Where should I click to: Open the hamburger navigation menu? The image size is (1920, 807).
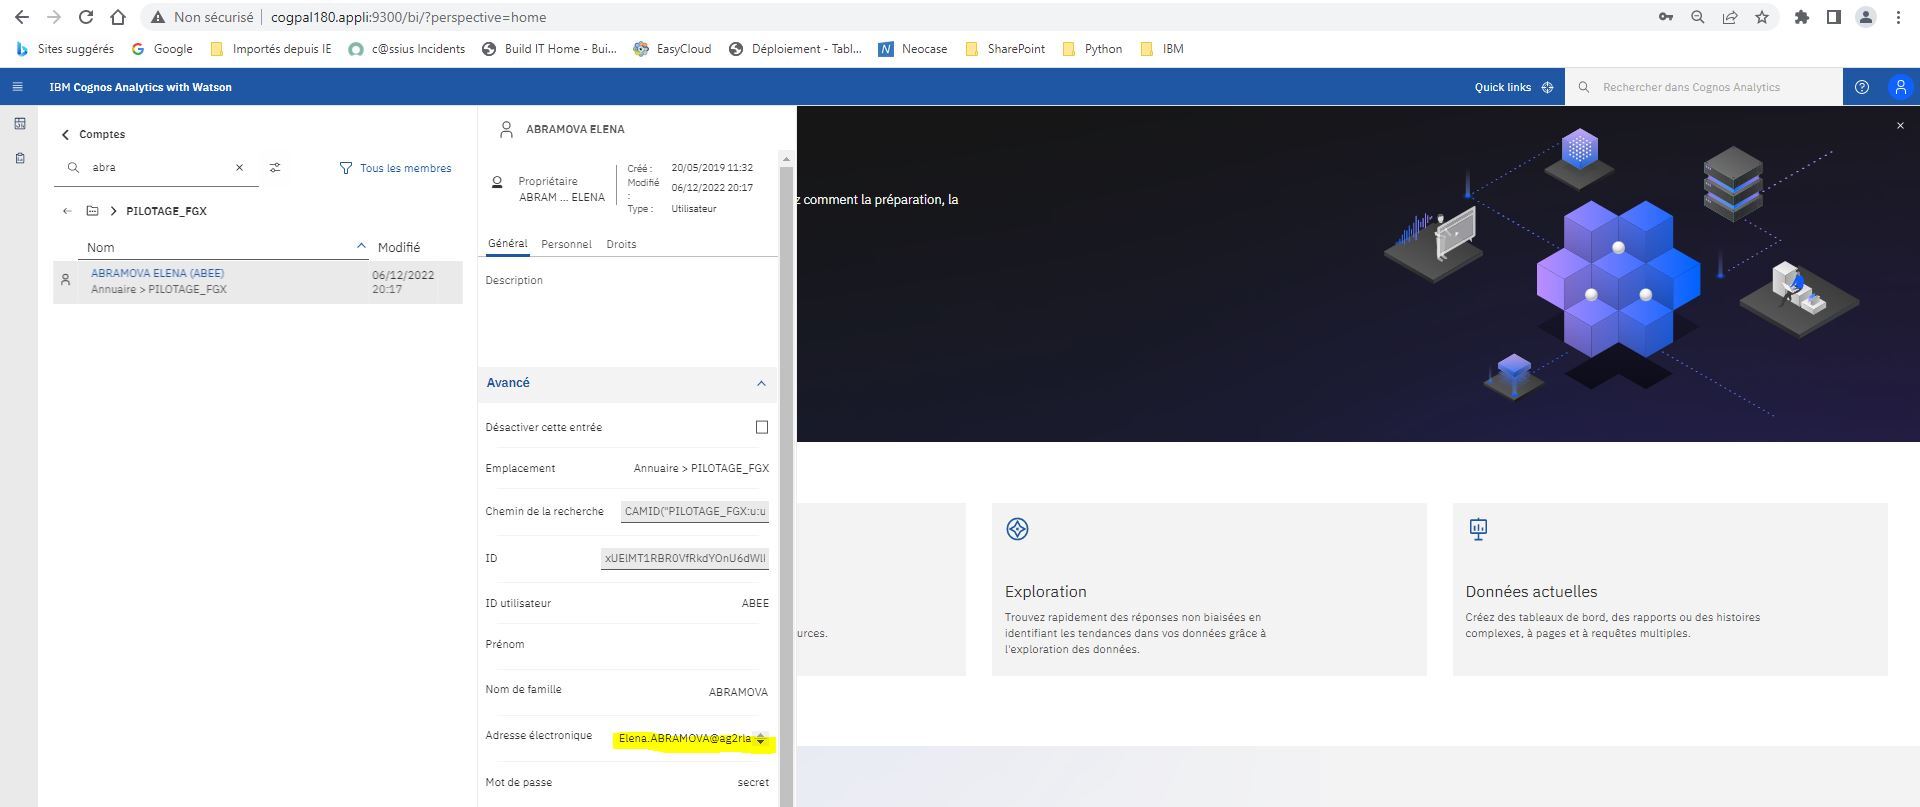[17, 87]
